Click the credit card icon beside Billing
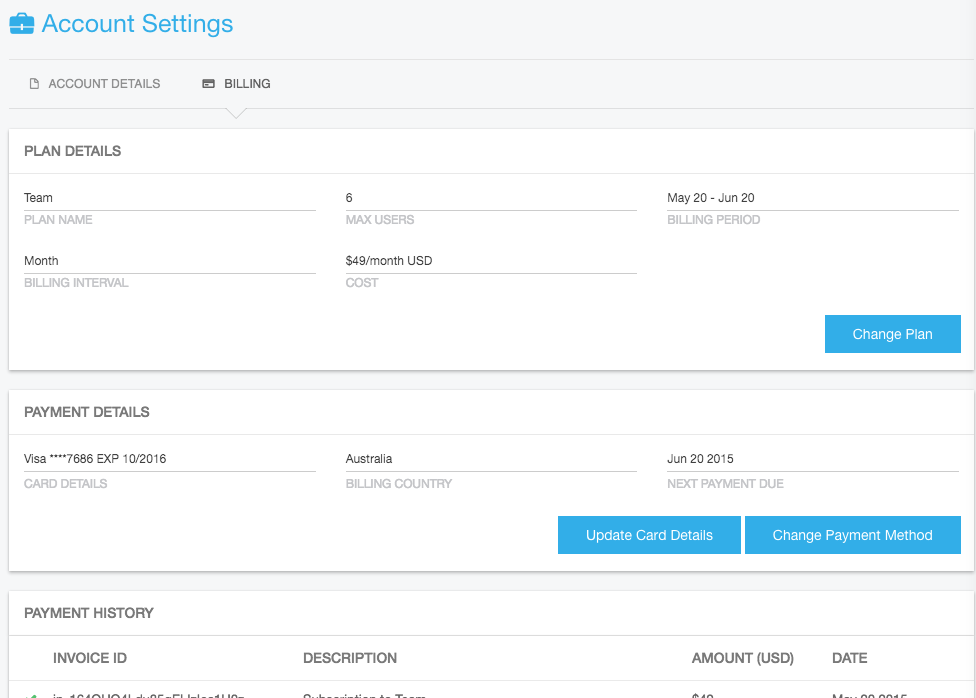This screenshot has height=698, width=976. tap(209, 83)
